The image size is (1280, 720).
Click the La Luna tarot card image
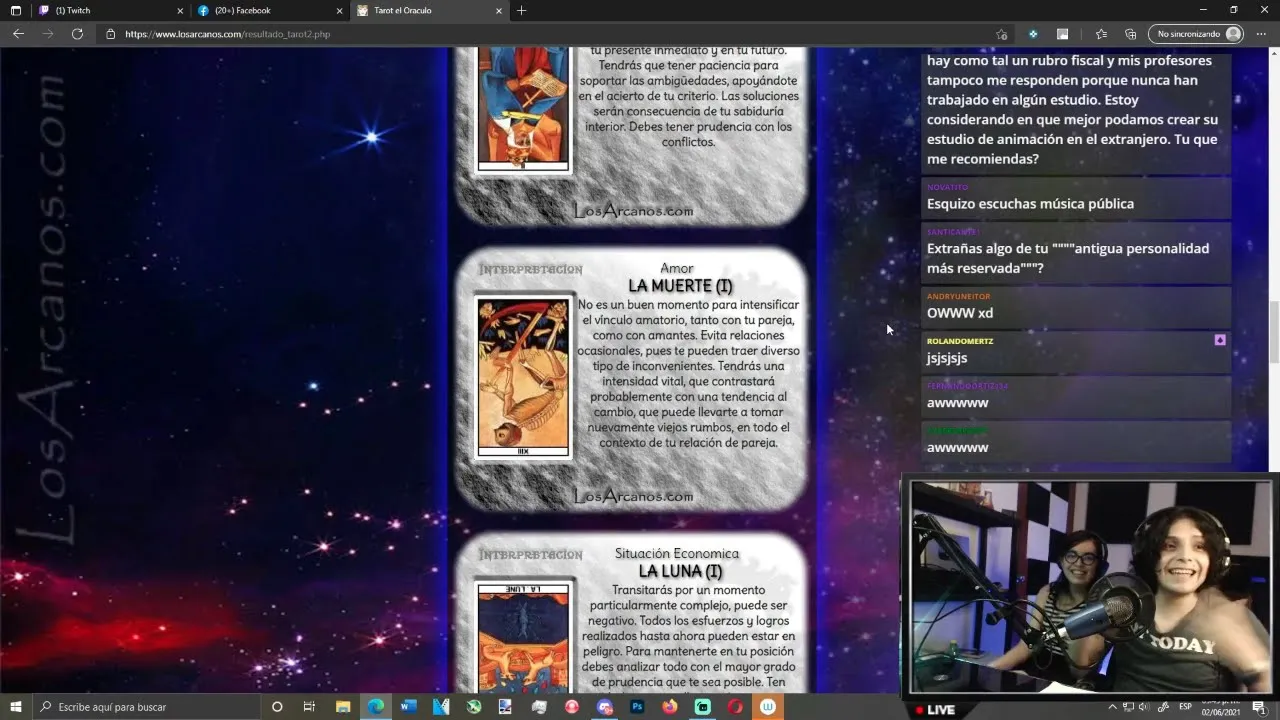[x=523, y=636]
